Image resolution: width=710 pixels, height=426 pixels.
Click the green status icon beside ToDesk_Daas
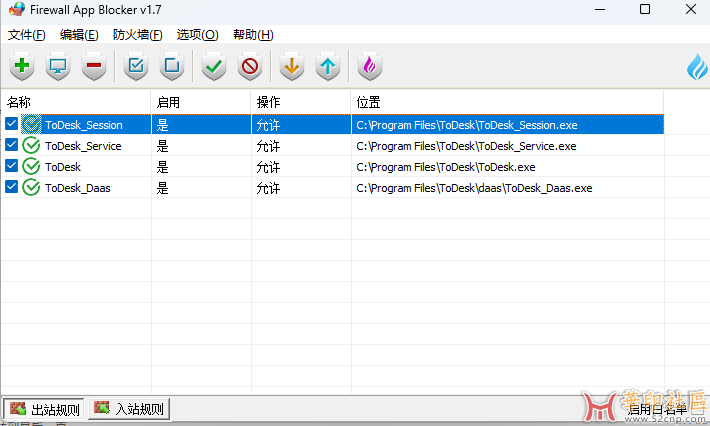click(31, 187)
